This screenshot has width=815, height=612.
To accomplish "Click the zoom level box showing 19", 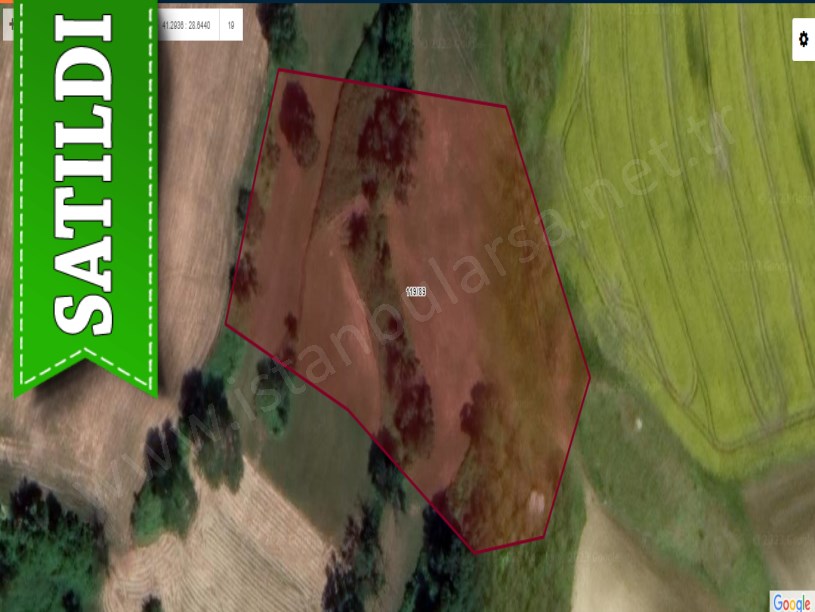I will point(231,24).
